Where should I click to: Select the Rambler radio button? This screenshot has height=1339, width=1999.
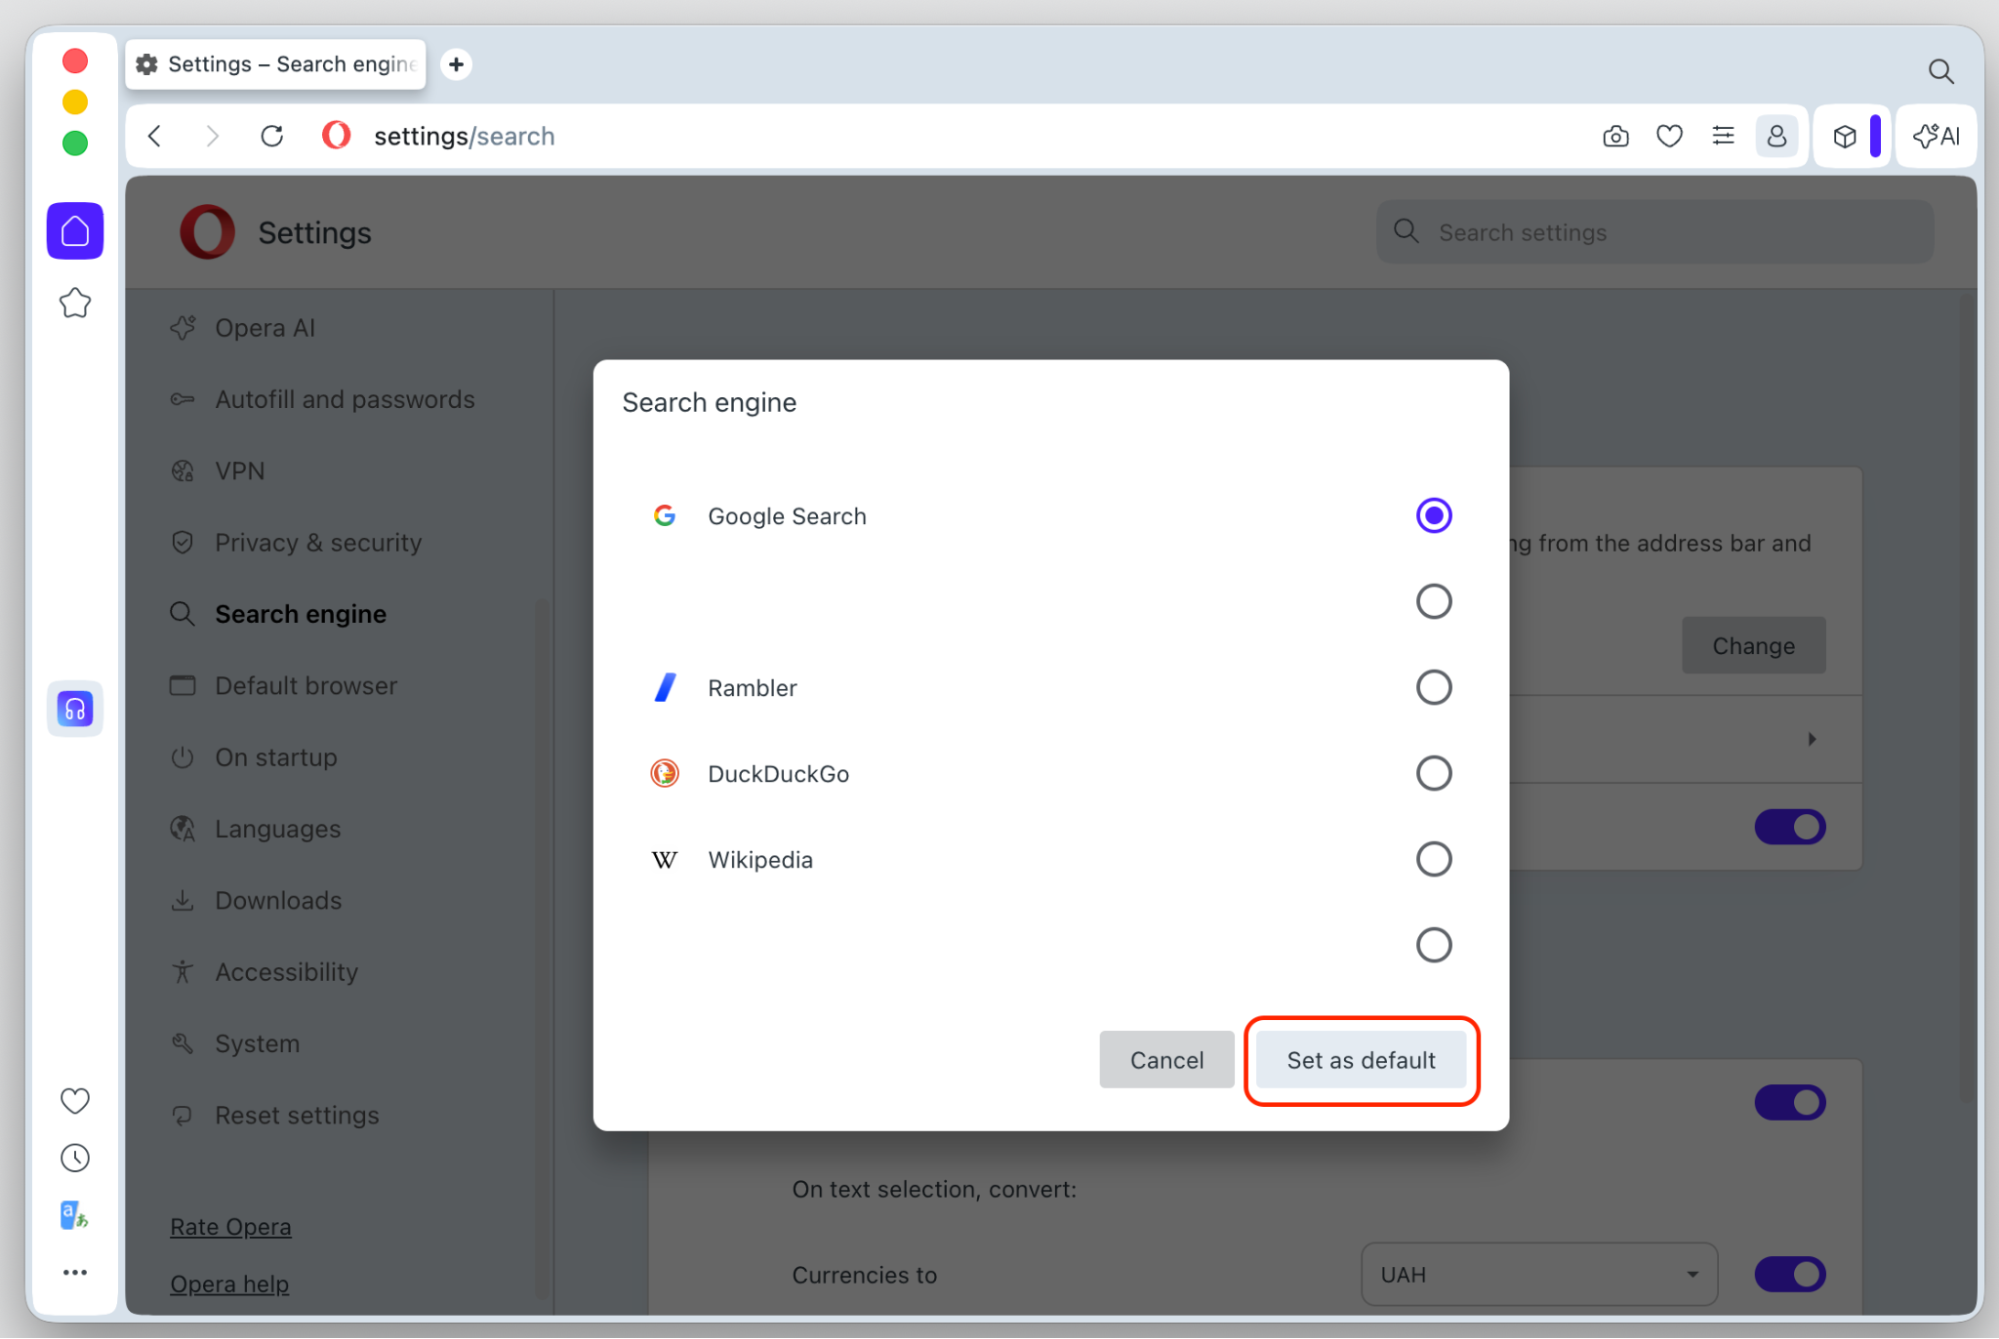(1433, 687)
